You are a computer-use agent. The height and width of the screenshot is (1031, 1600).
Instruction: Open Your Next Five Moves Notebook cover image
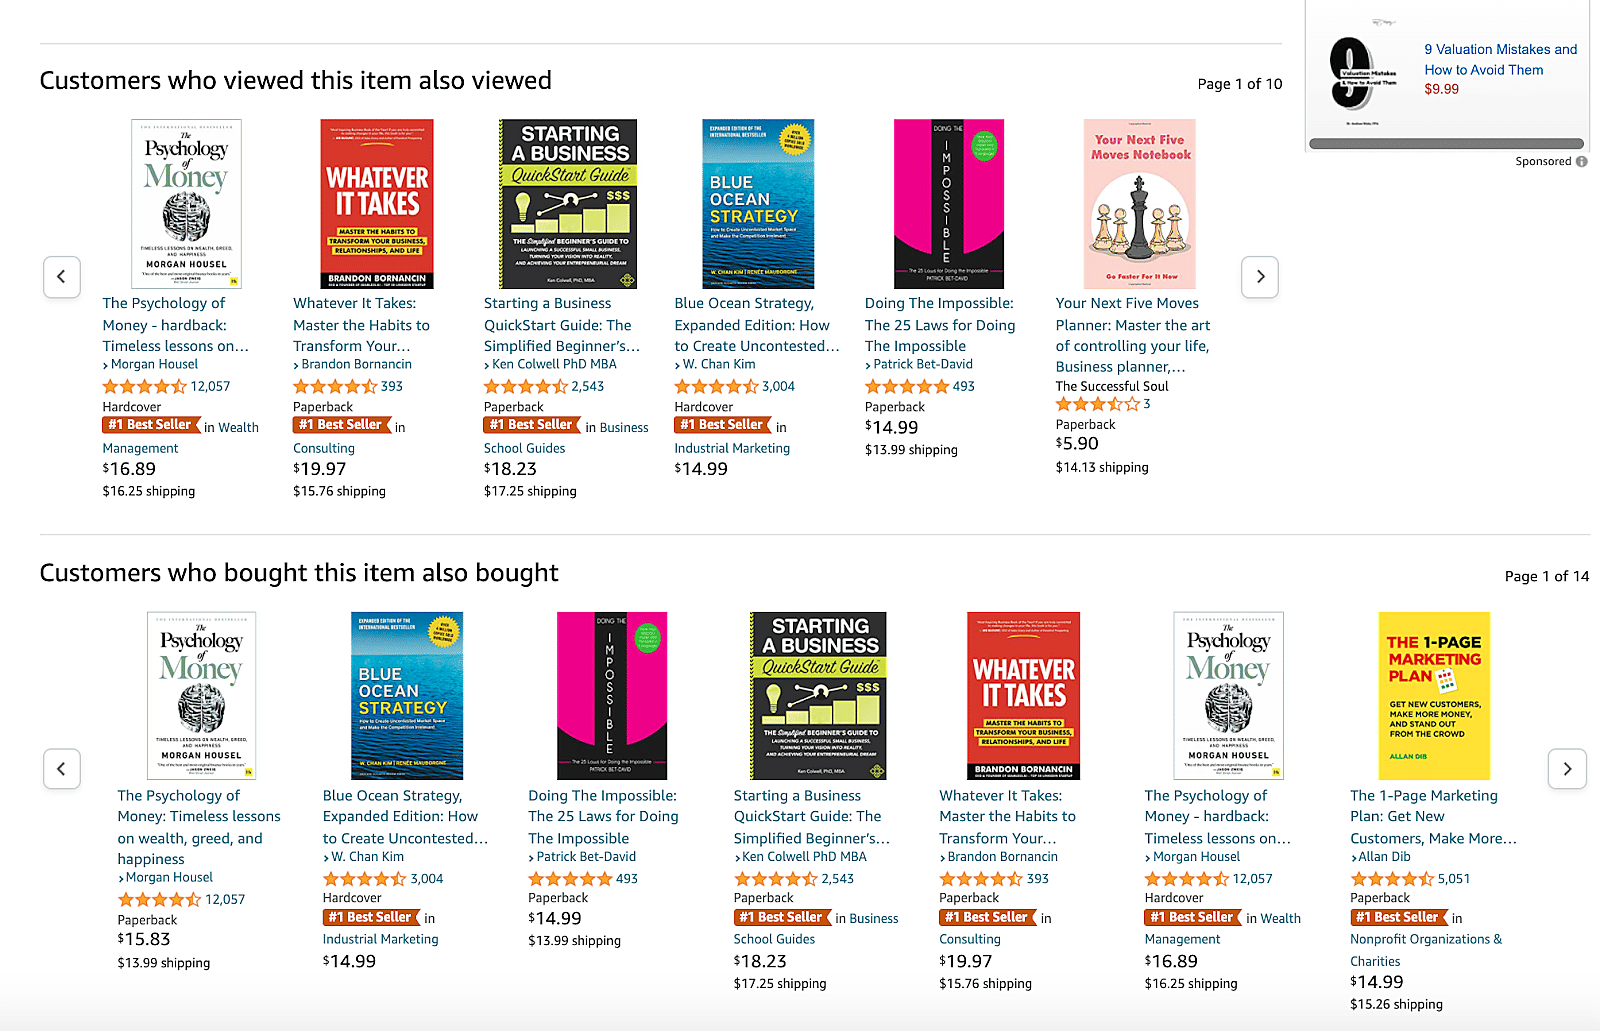point(1139,204)
